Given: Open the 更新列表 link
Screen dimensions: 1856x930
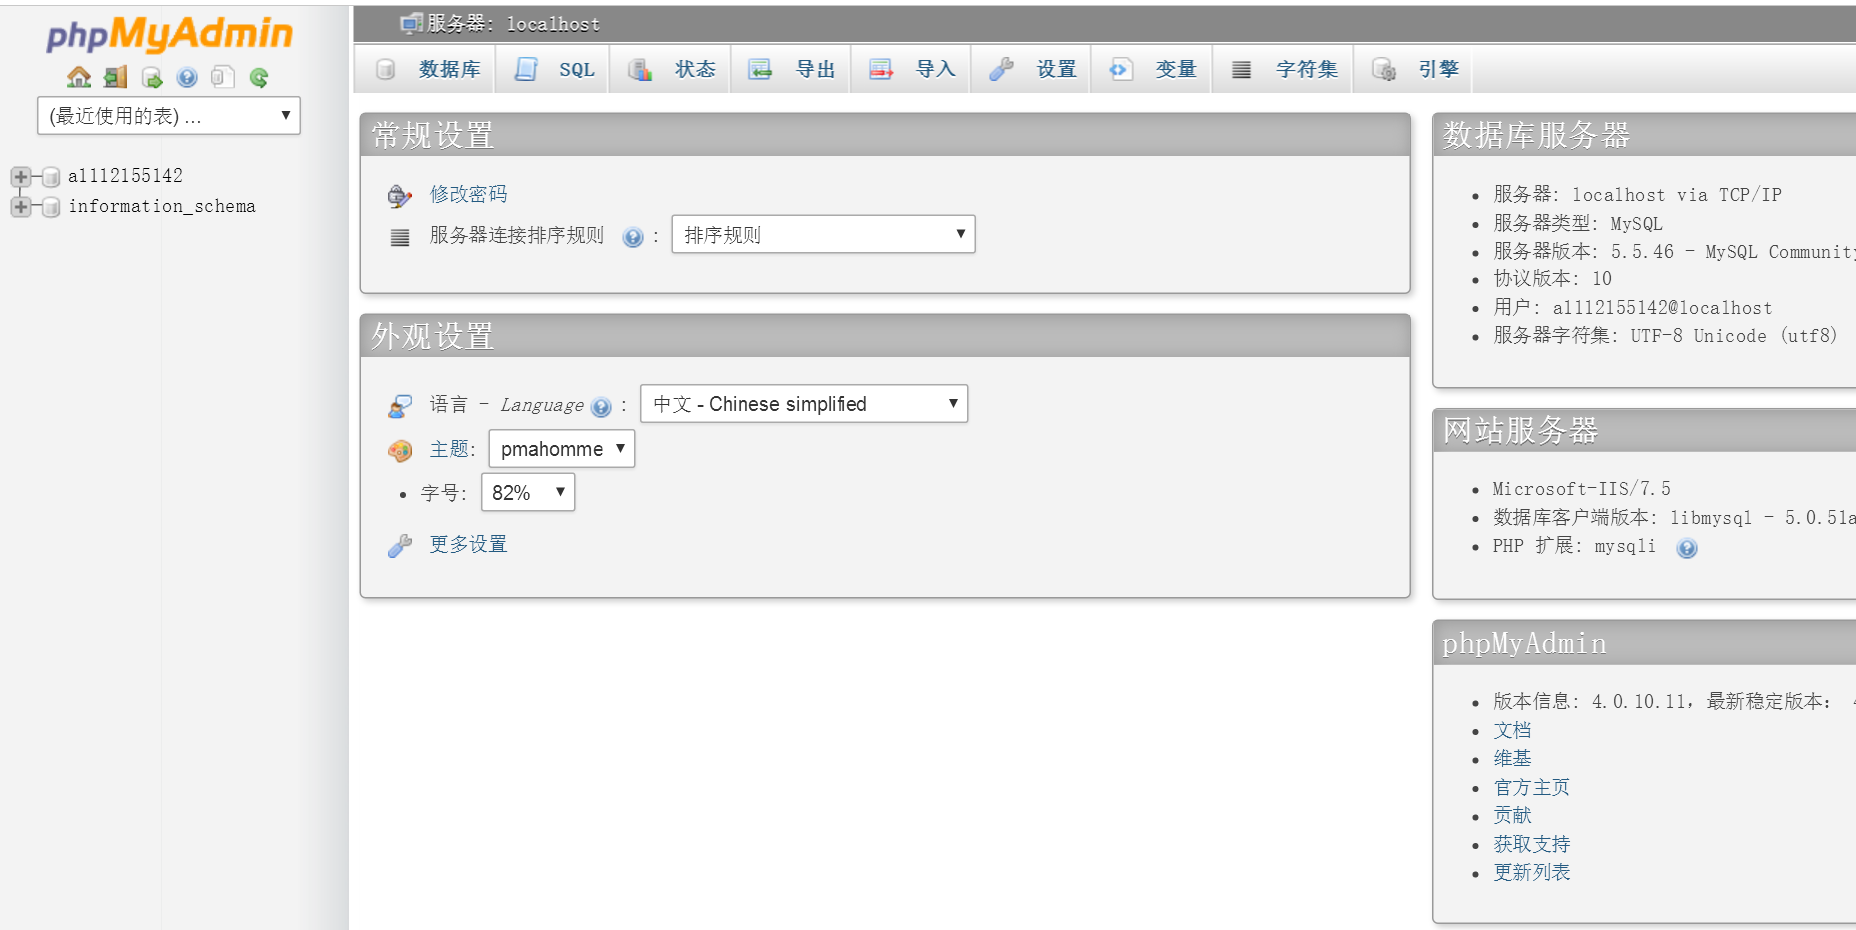Looking at the screenshot, I should (x=1531, y=872).
